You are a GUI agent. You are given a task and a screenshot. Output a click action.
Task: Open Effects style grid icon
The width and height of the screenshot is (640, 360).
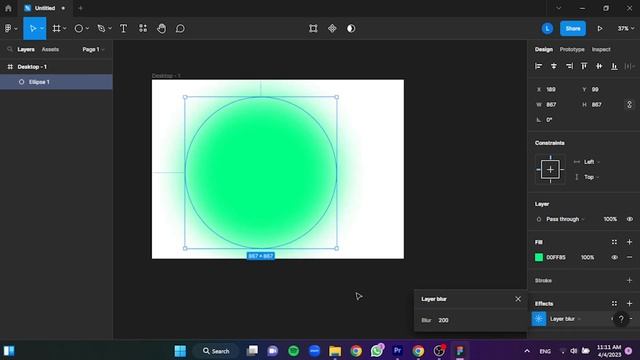tap(614, 304)
